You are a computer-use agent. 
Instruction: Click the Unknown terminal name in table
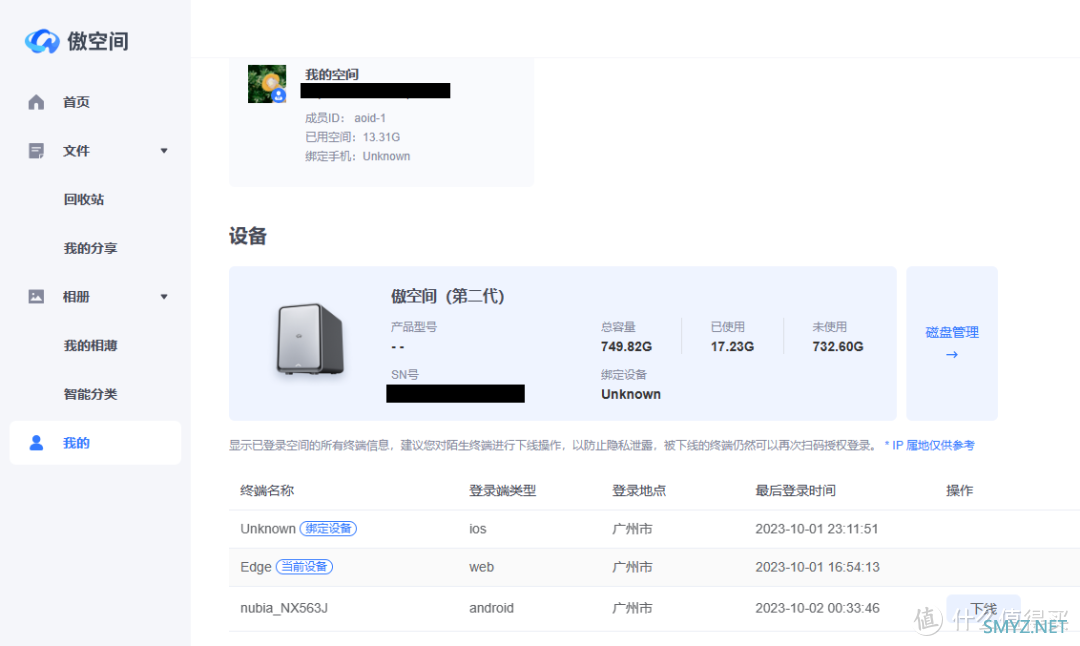(268, 529)
